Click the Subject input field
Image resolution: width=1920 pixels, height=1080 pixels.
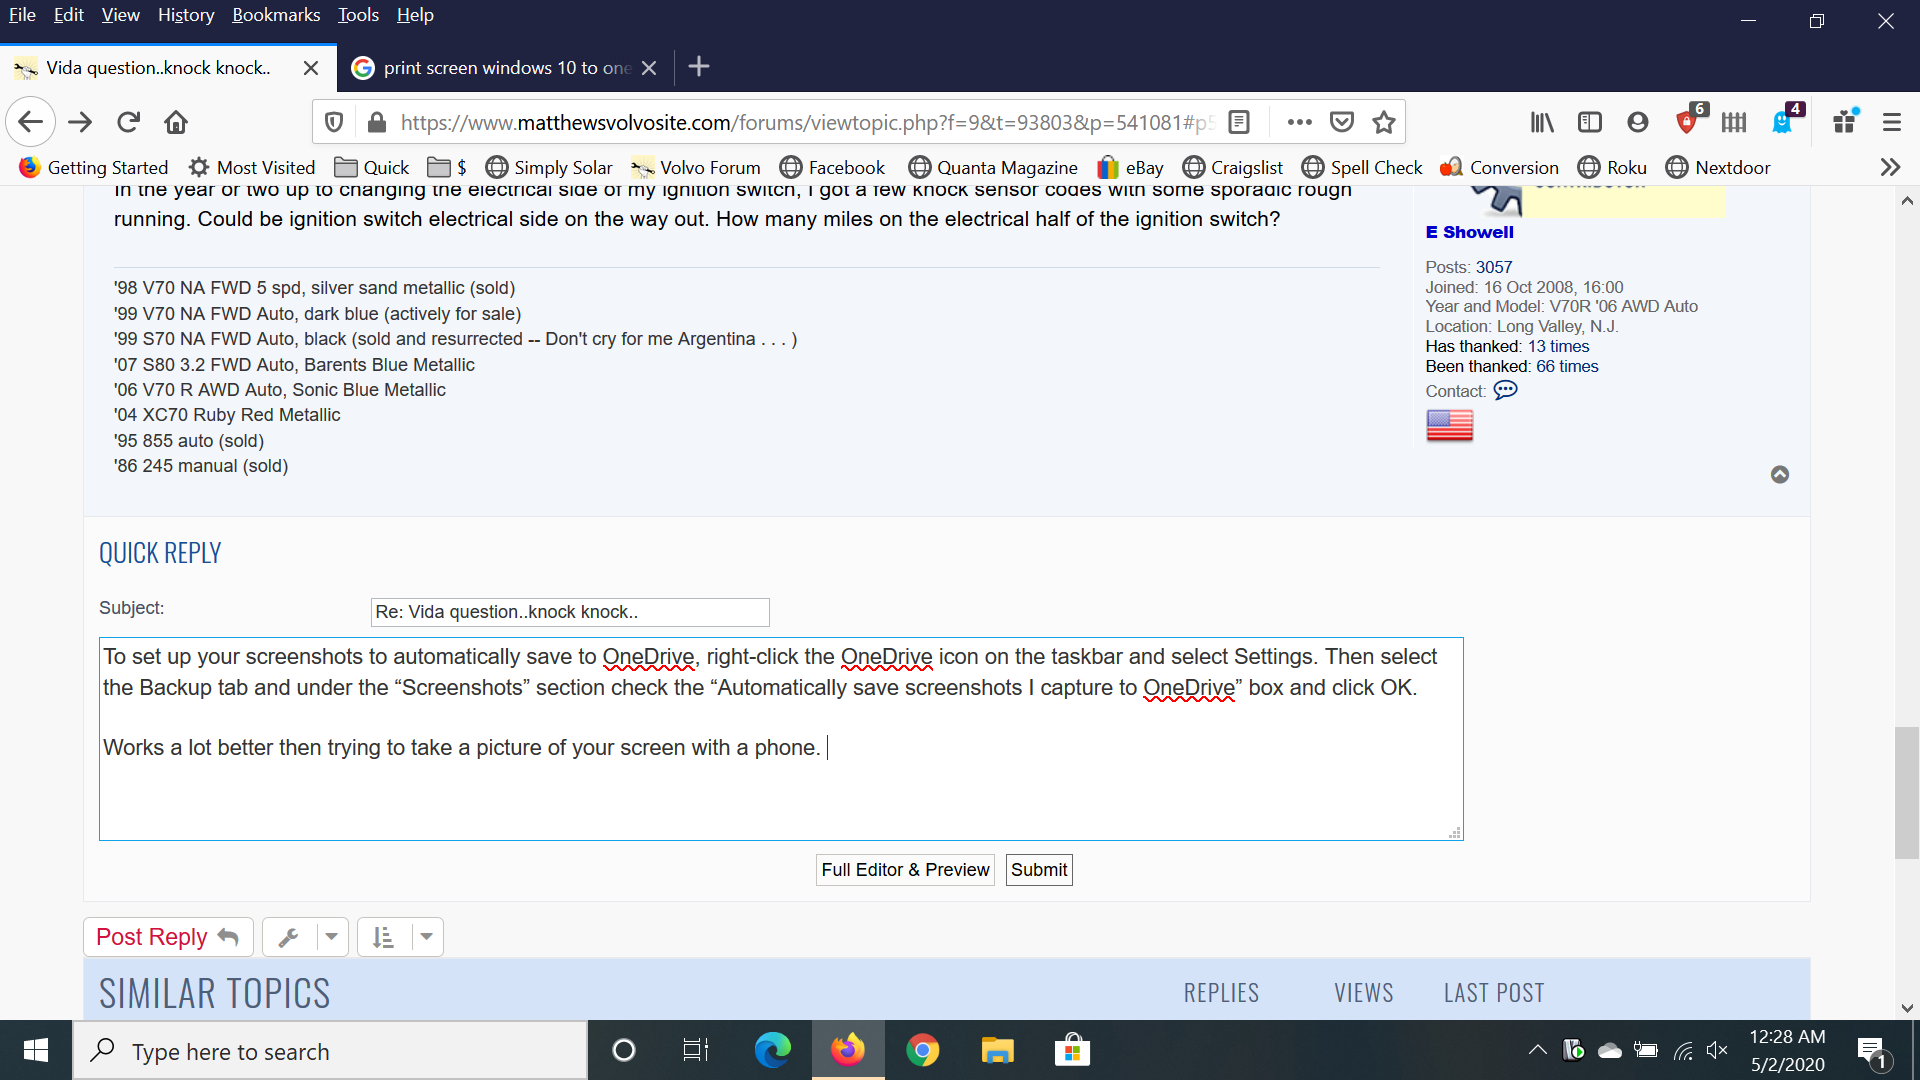[x=569, y=612]
